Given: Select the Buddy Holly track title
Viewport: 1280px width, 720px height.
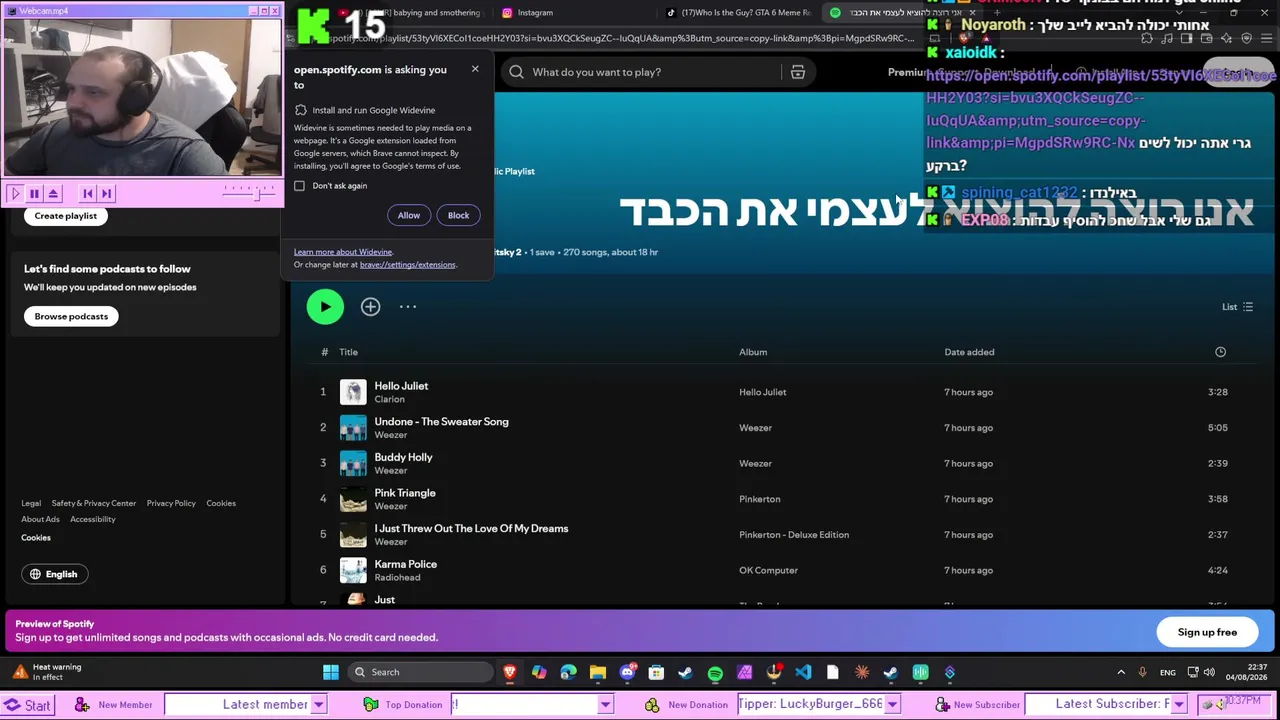Looking at the screenshot, I should [x=403, y=457].
